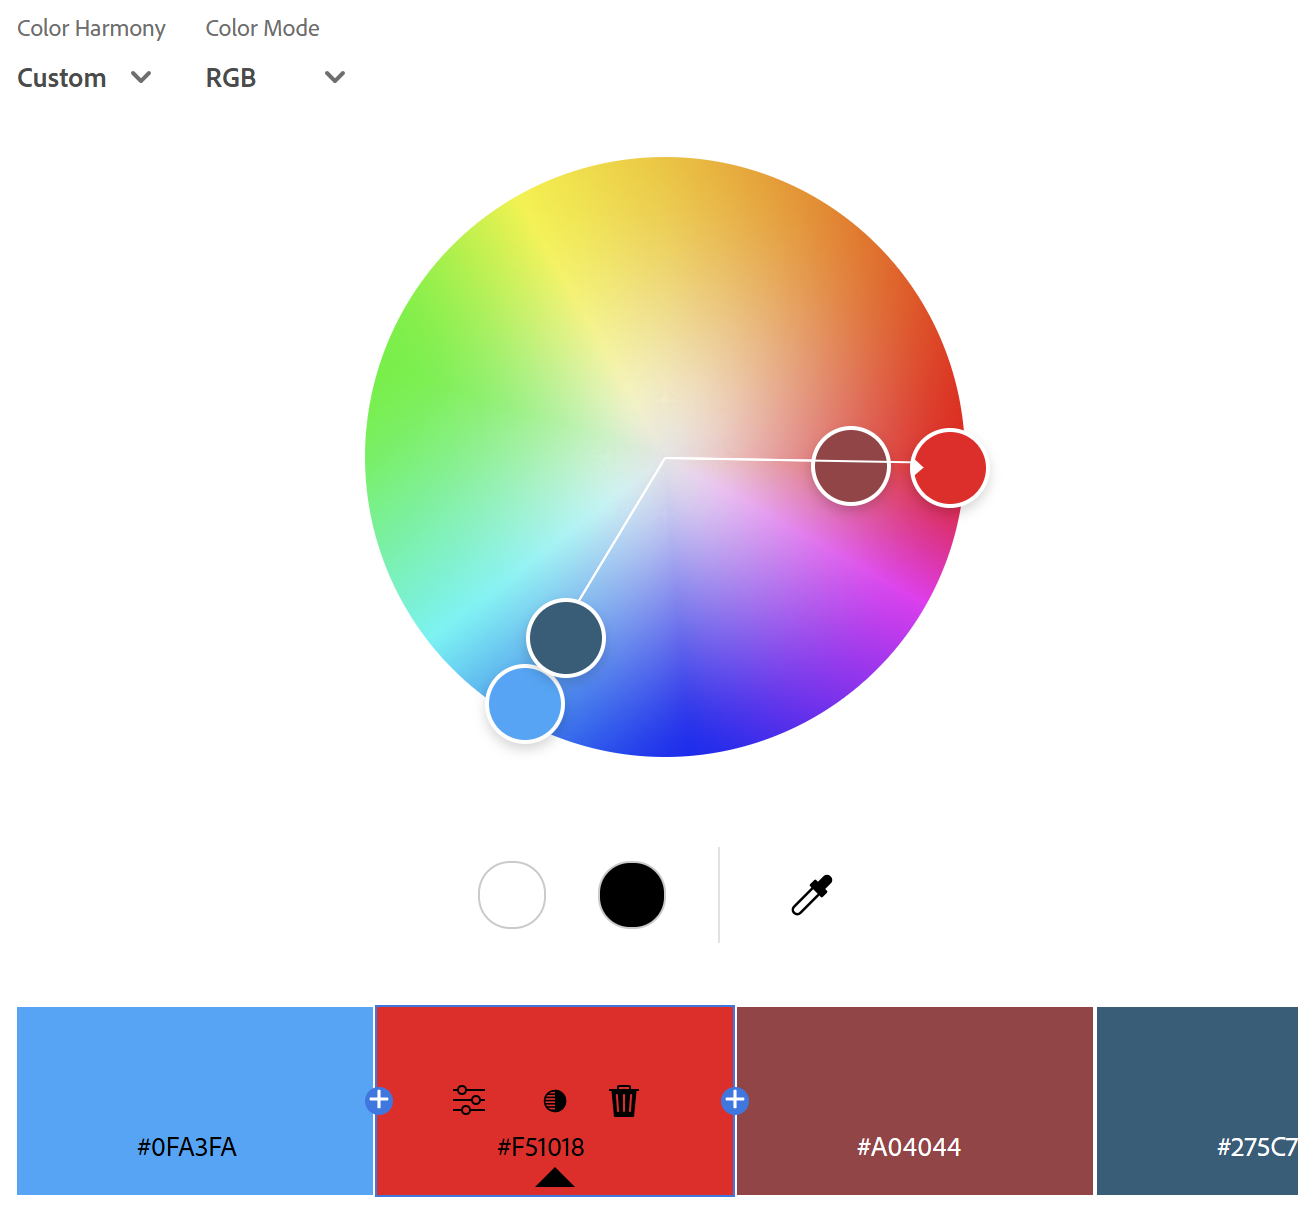Choose the black background circle
The image size is (1298, 1215).
click(632, 895)
